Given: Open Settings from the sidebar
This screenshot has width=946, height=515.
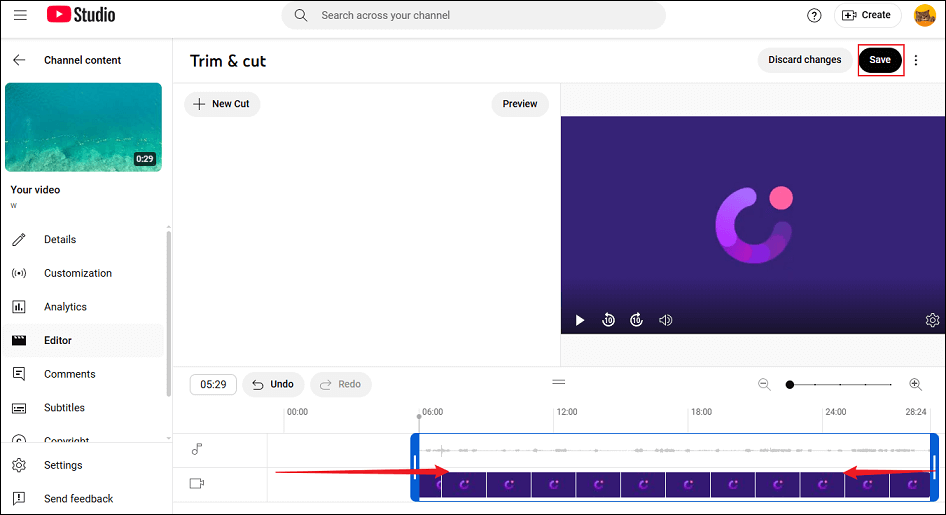Looking at the screenshot, I should (84, 465).
